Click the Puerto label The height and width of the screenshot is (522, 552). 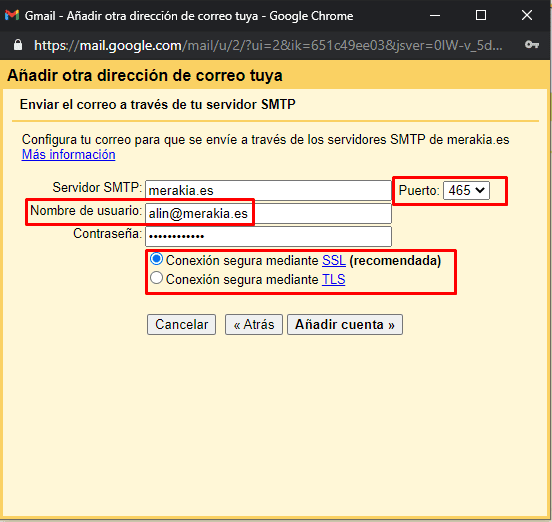click(419, 190)
